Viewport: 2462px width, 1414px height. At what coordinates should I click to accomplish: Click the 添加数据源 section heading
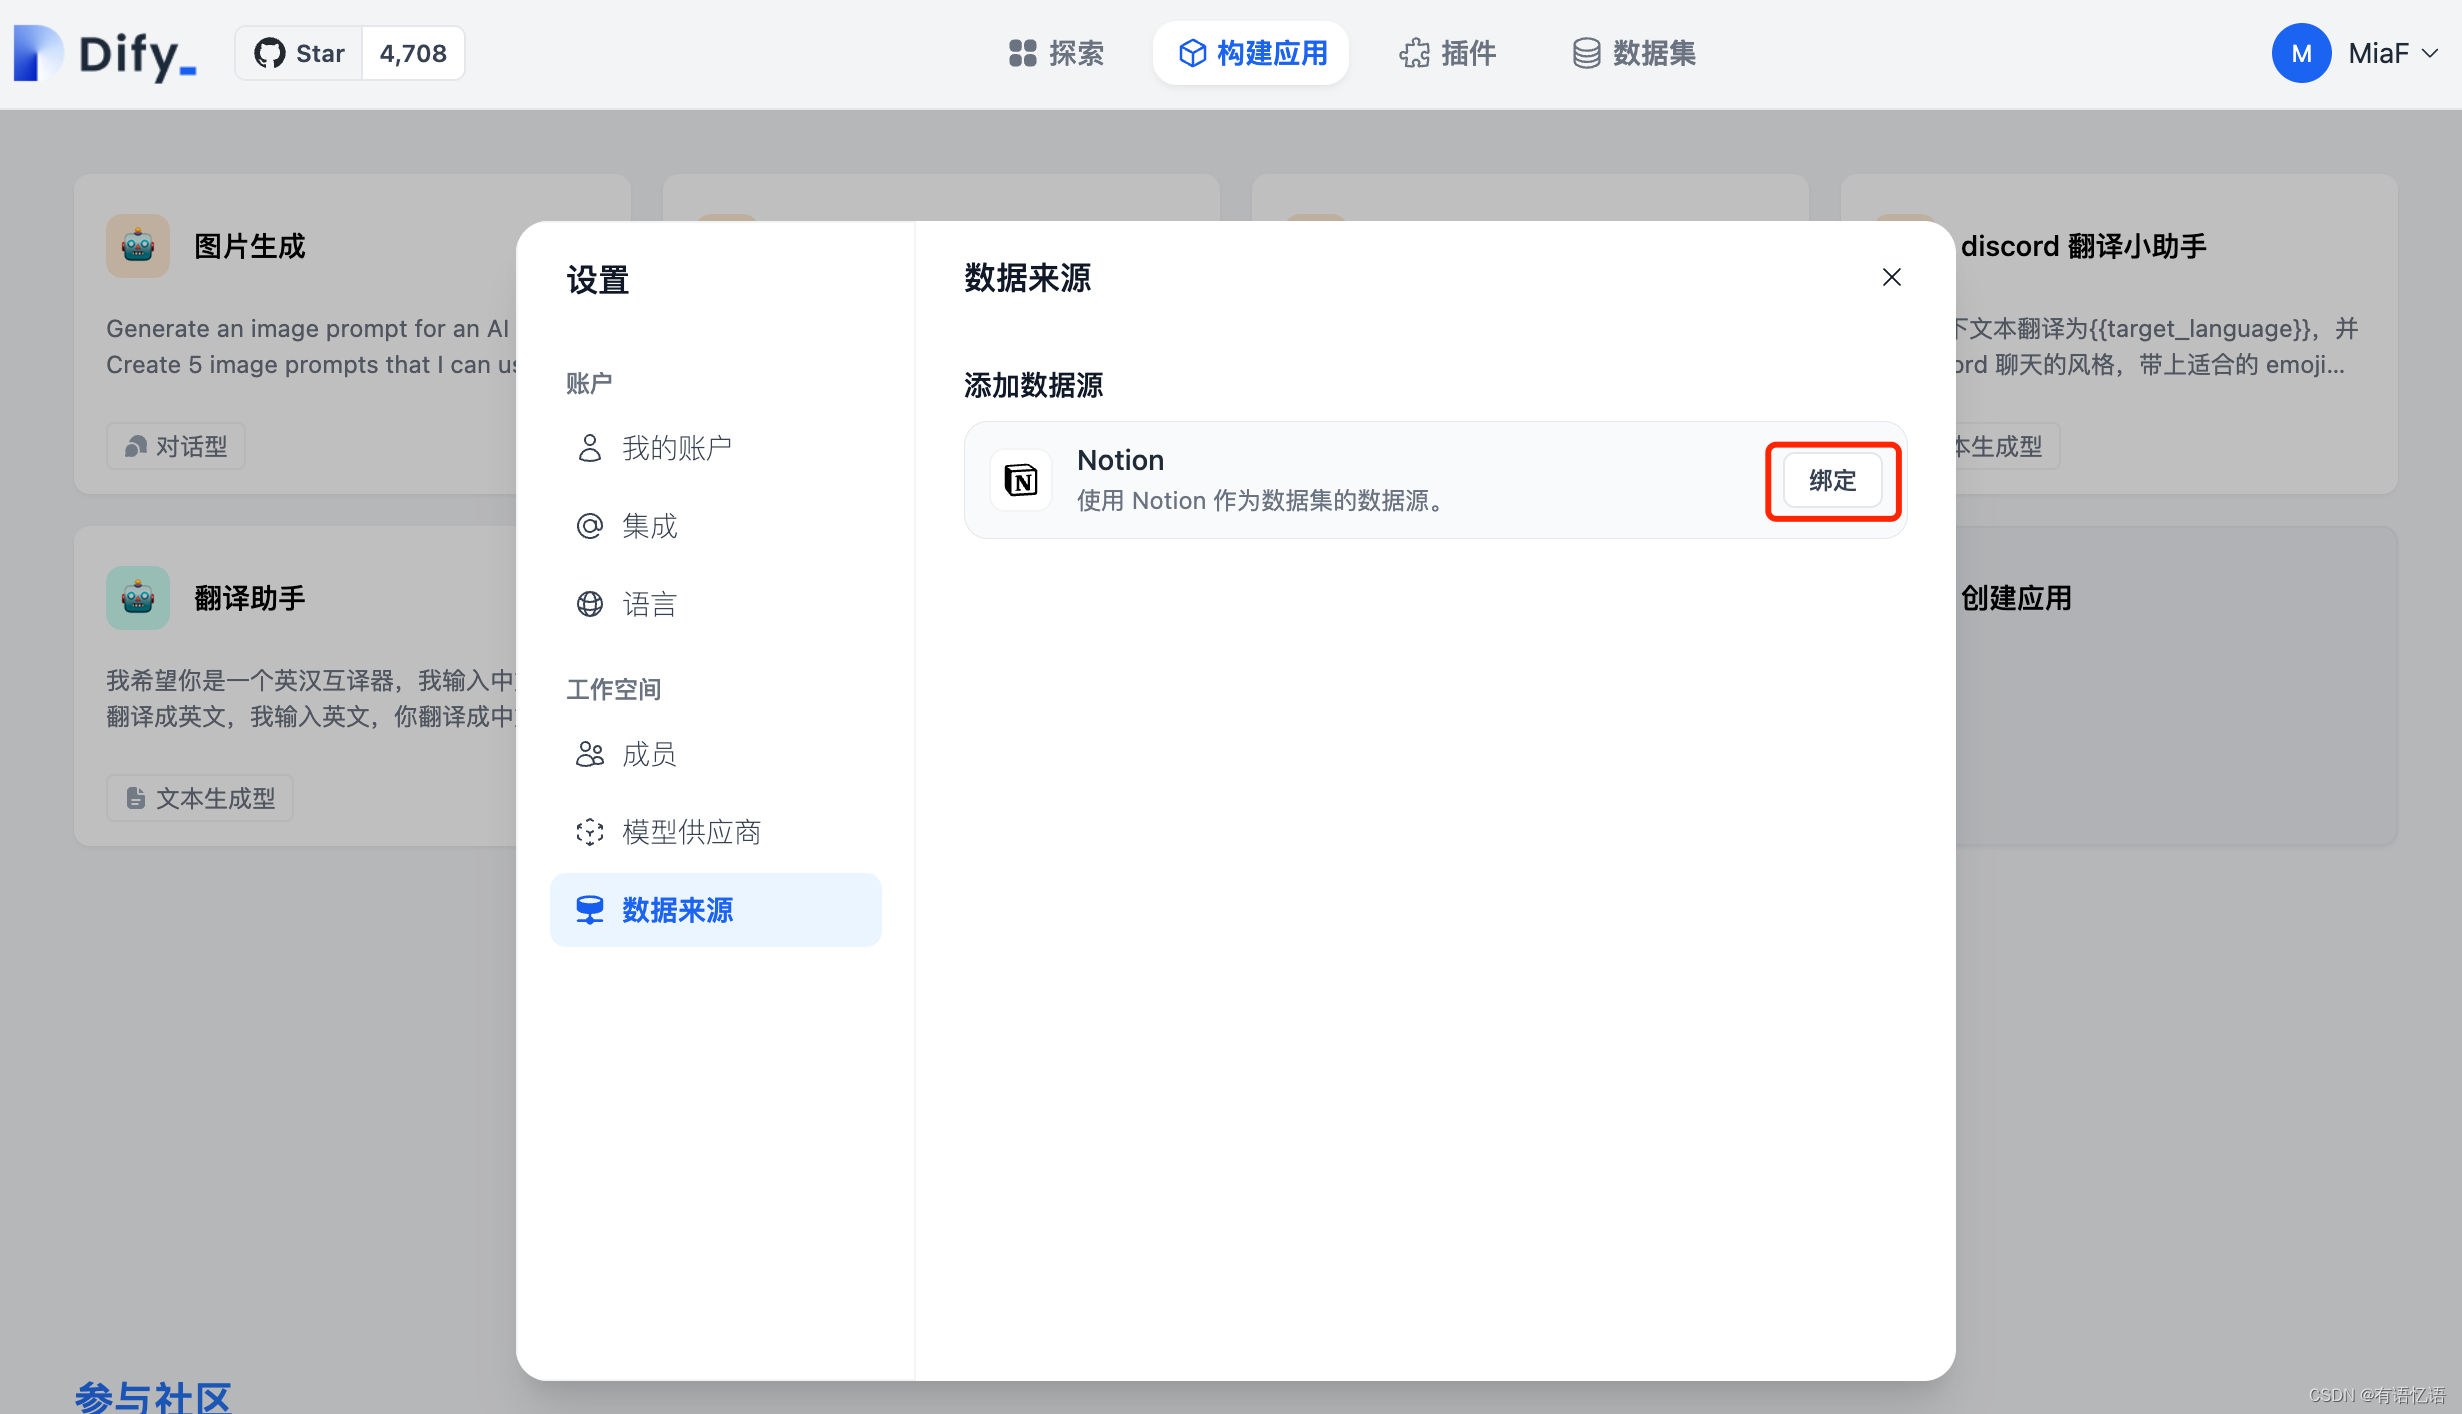pos(1033,385)
